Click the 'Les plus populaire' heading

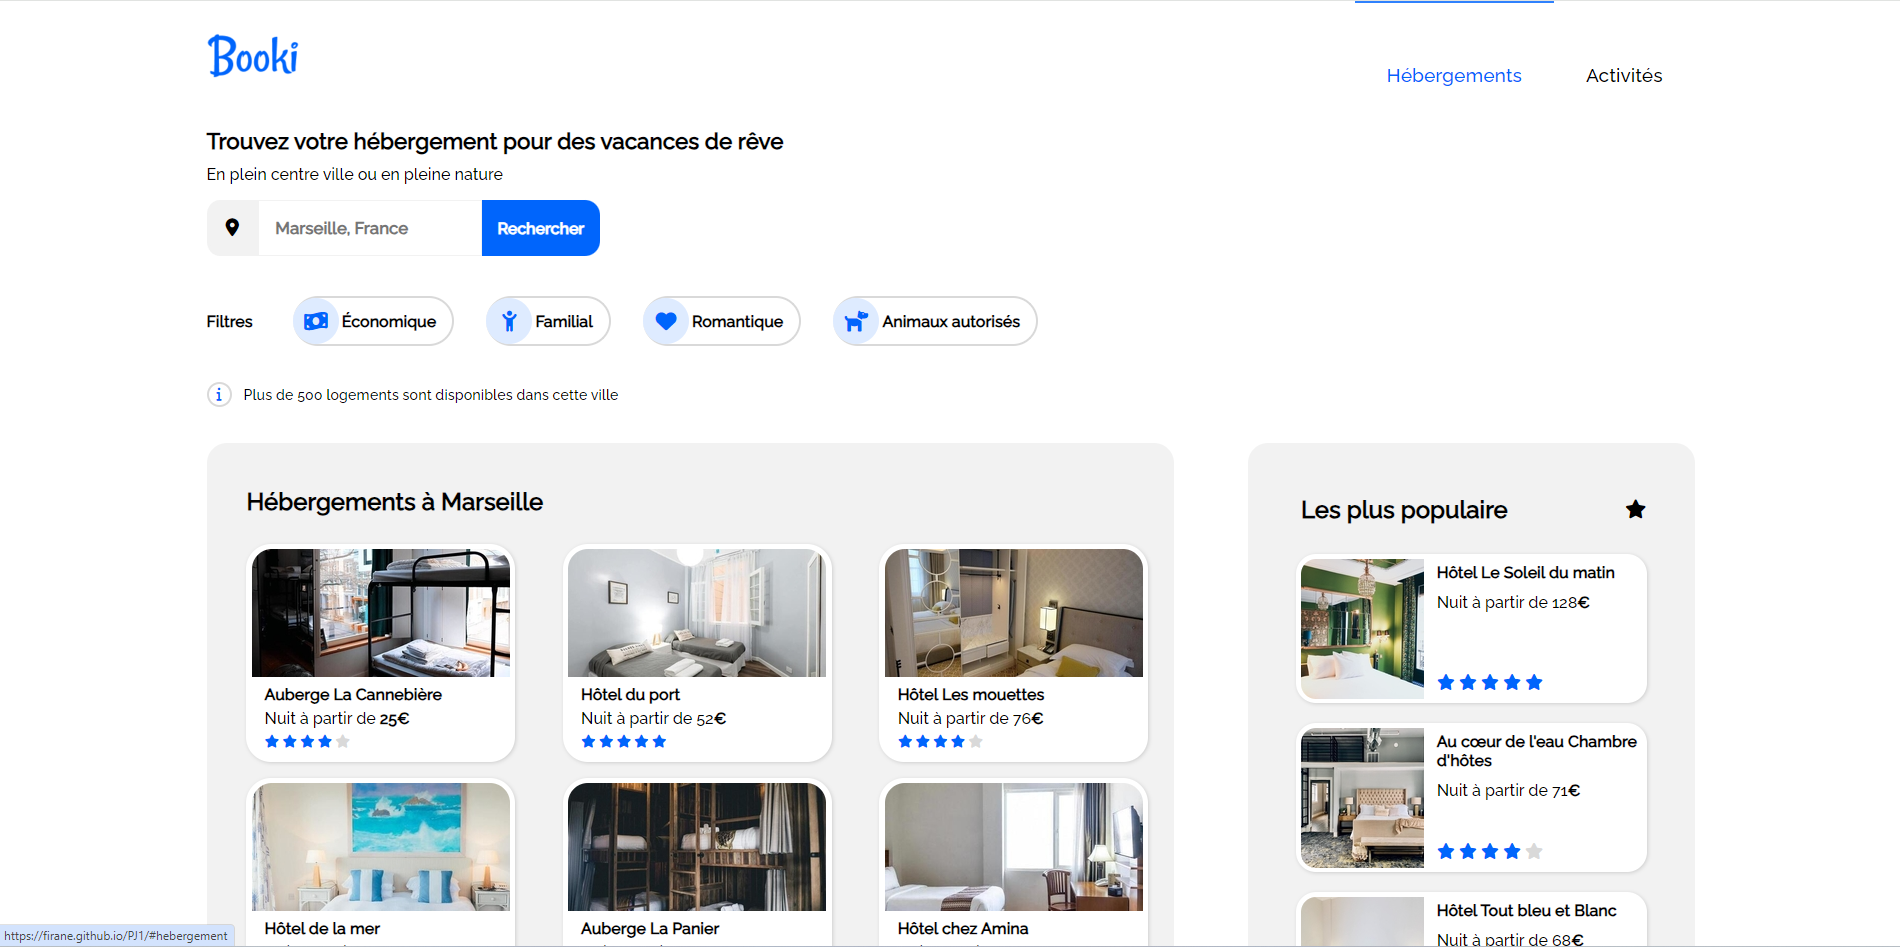coord(1404,510)
